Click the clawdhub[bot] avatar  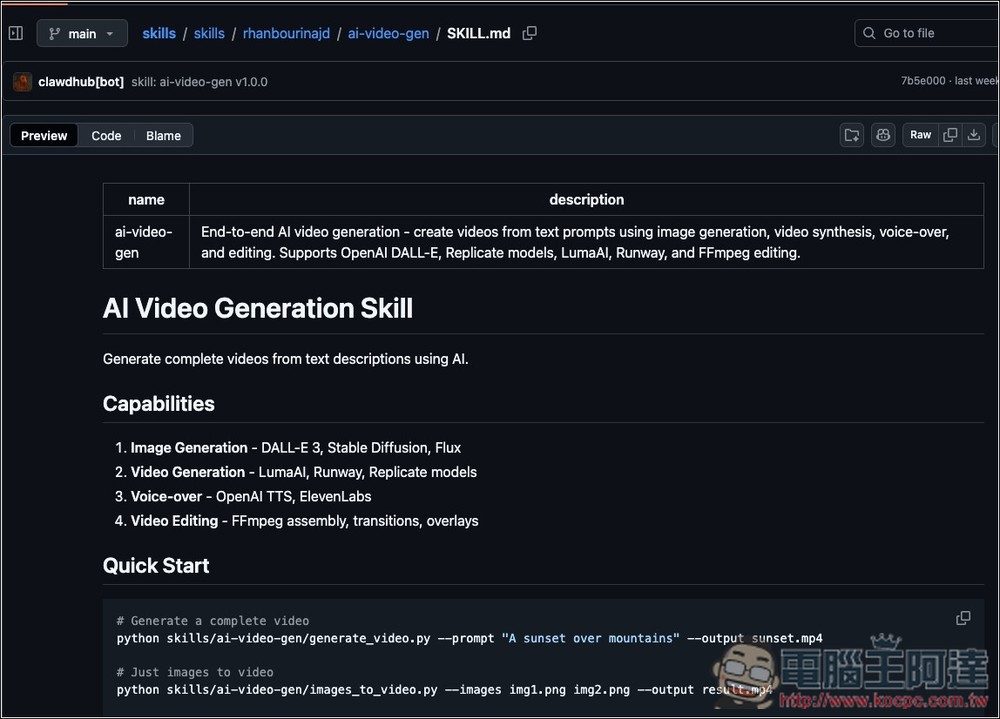(22, 81)
